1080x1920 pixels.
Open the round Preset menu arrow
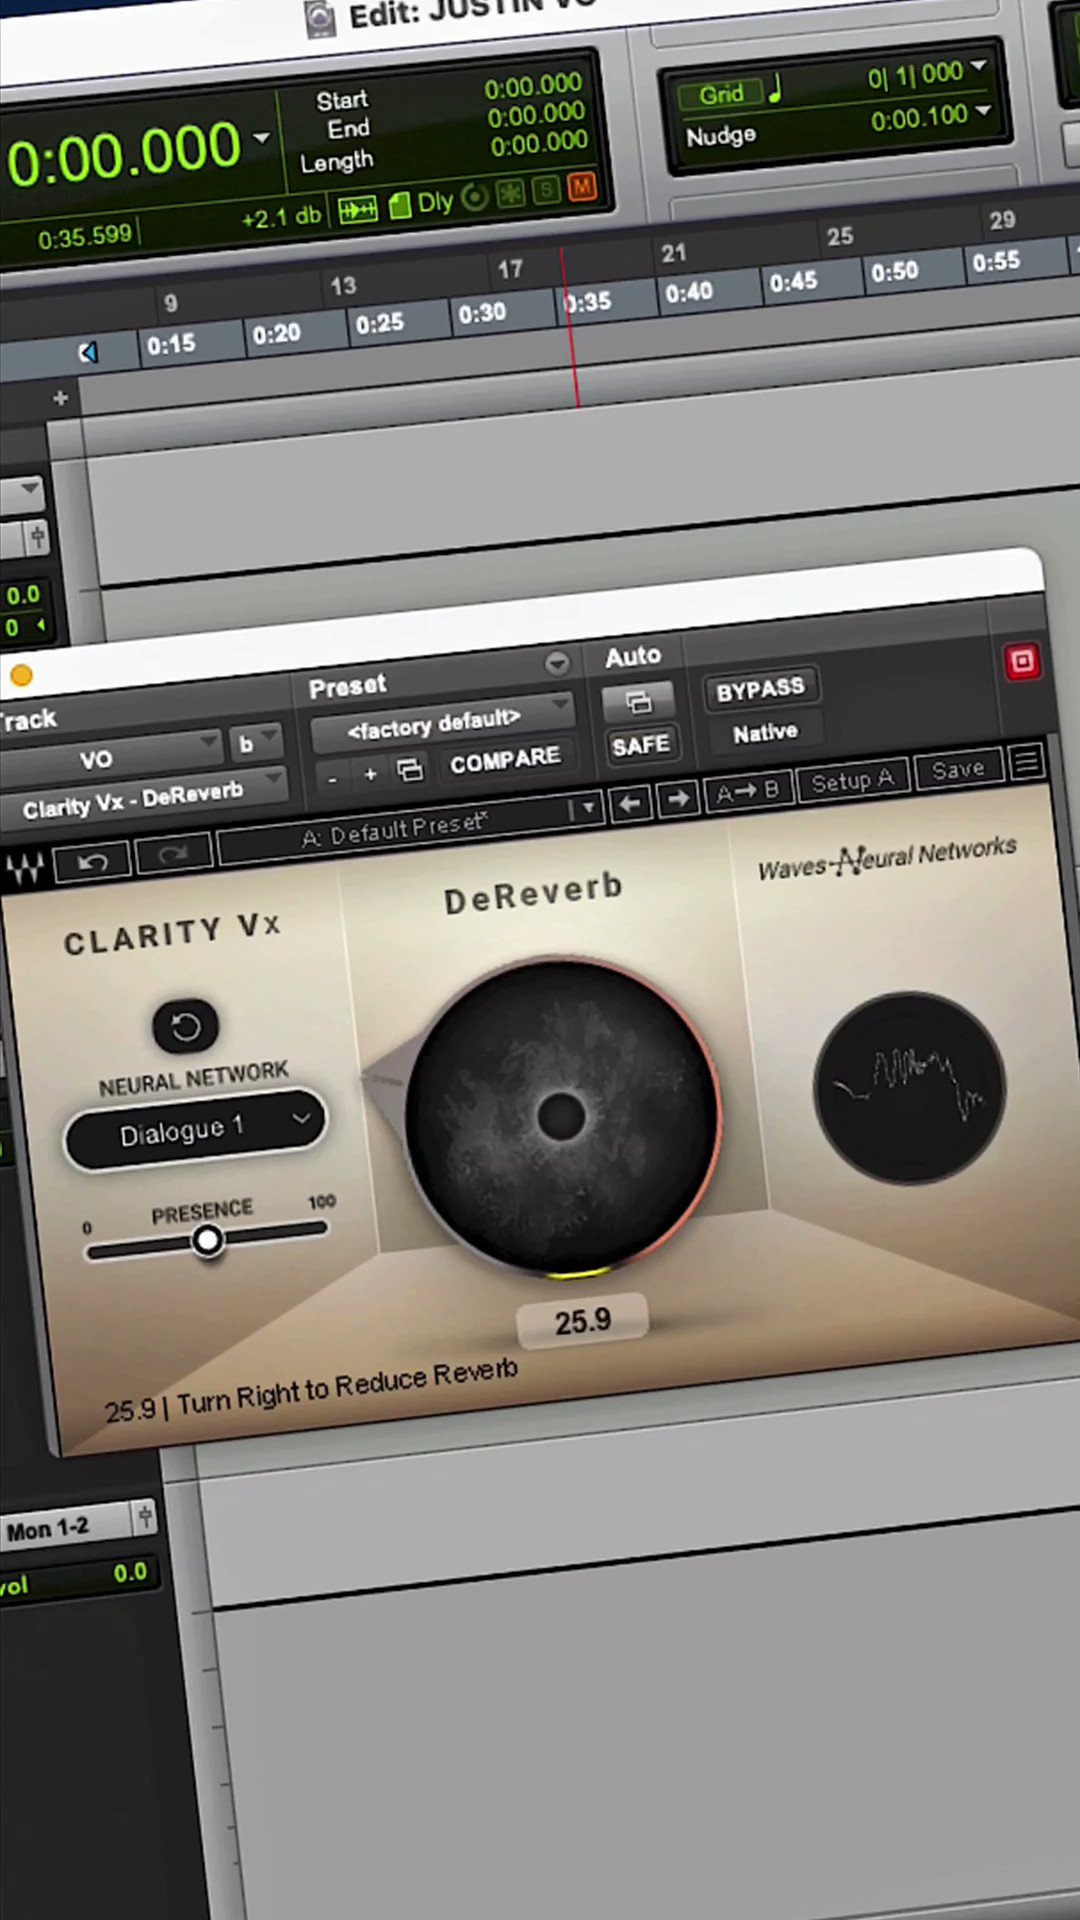pyautogui.click(x=557, y=662)
